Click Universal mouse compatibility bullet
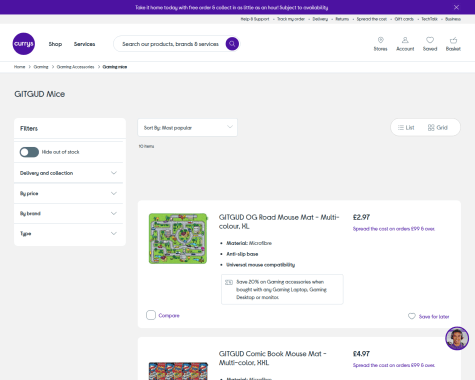Screen dimensions: 475x380 261,265
